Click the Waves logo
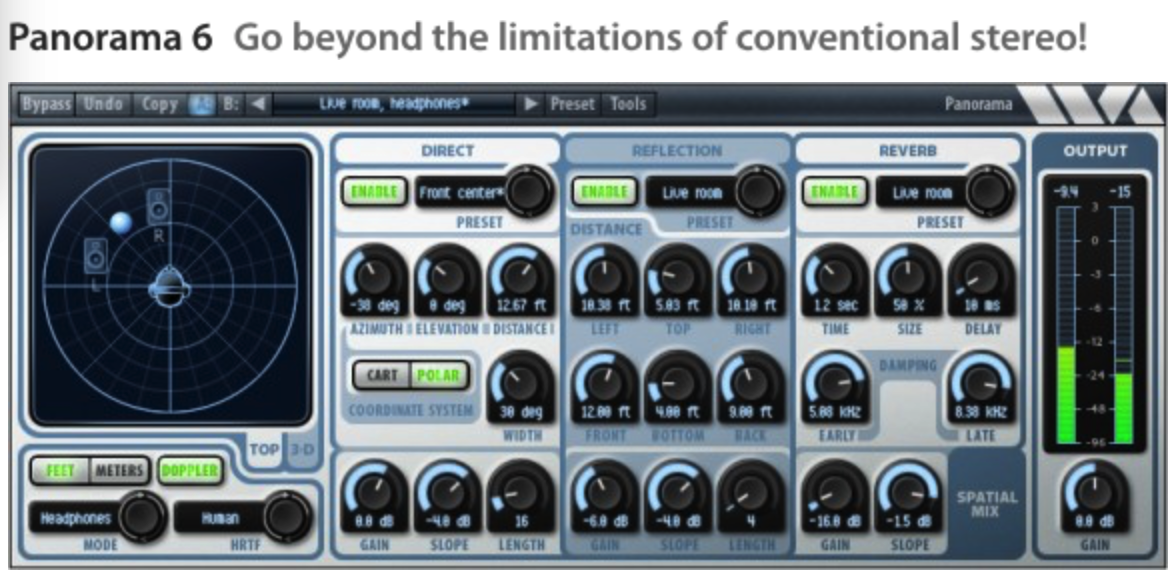Viewport: 1176px width, 570px height. tap(1092, 104)
